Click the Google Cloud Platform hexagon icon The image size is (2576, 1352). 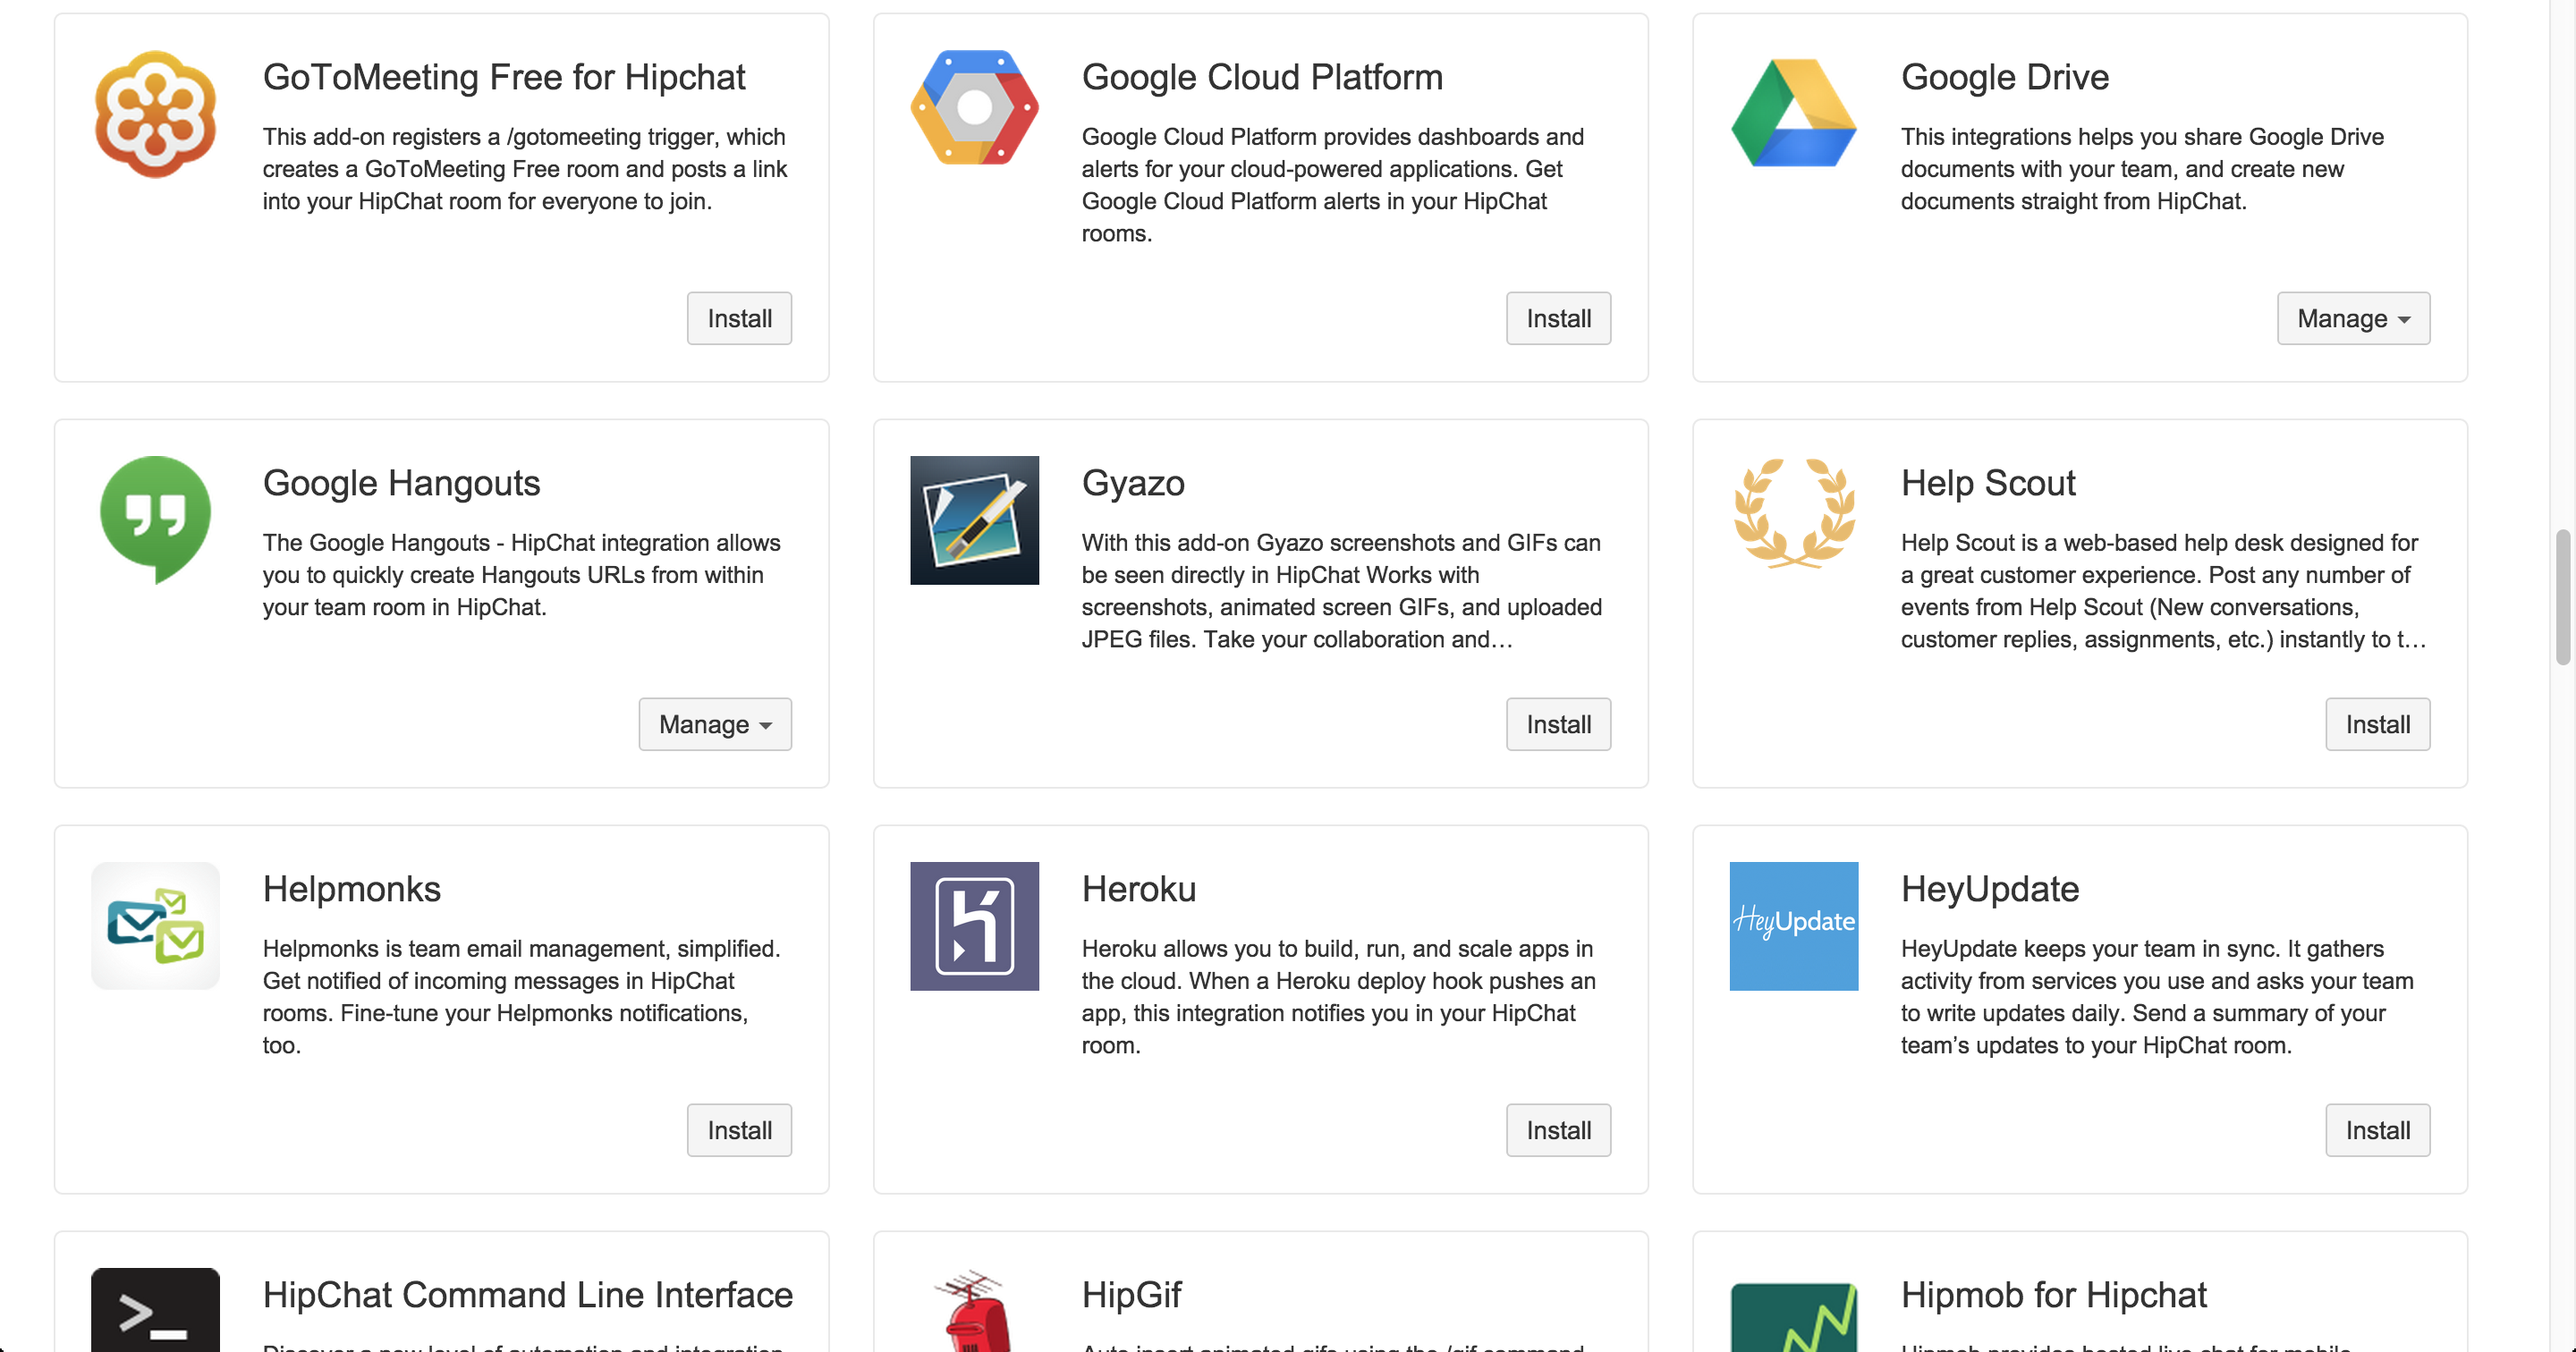(974, 108)
